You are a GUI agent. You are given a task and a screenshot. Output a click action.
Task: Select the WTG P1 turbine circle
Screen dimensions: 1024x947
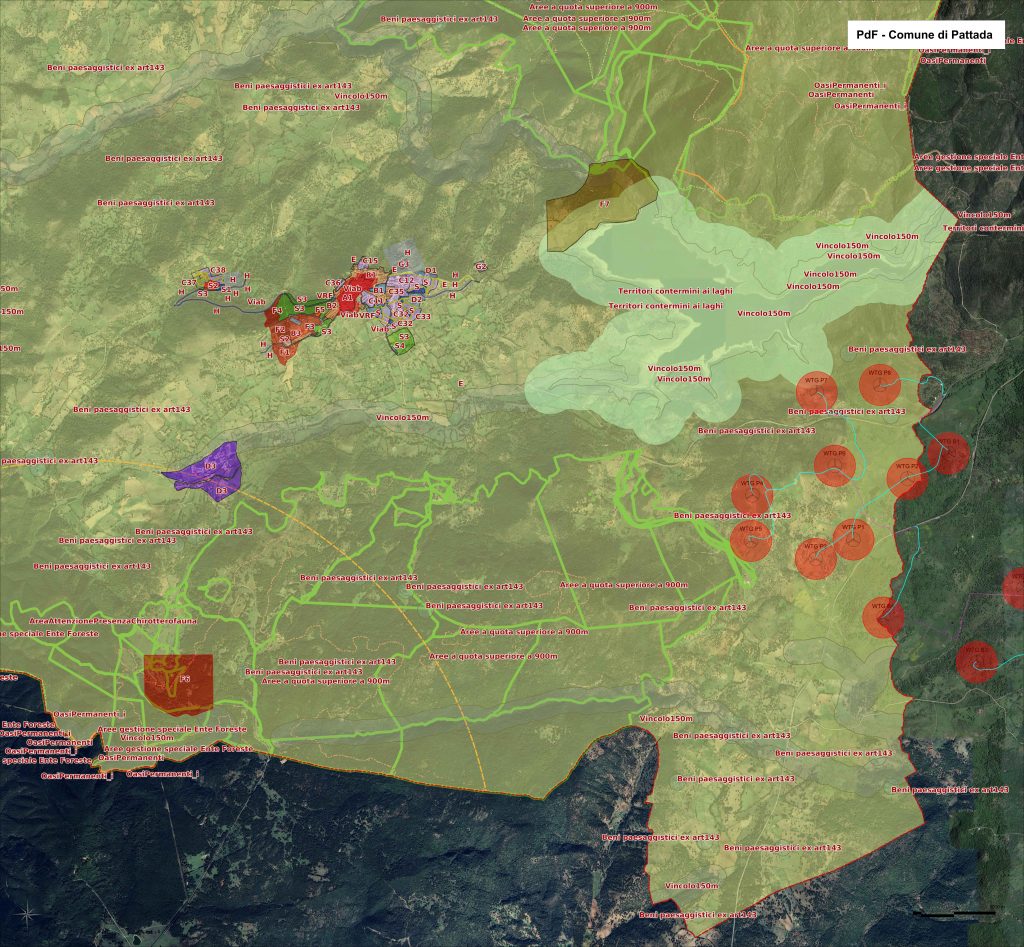(x=854, y=540)
